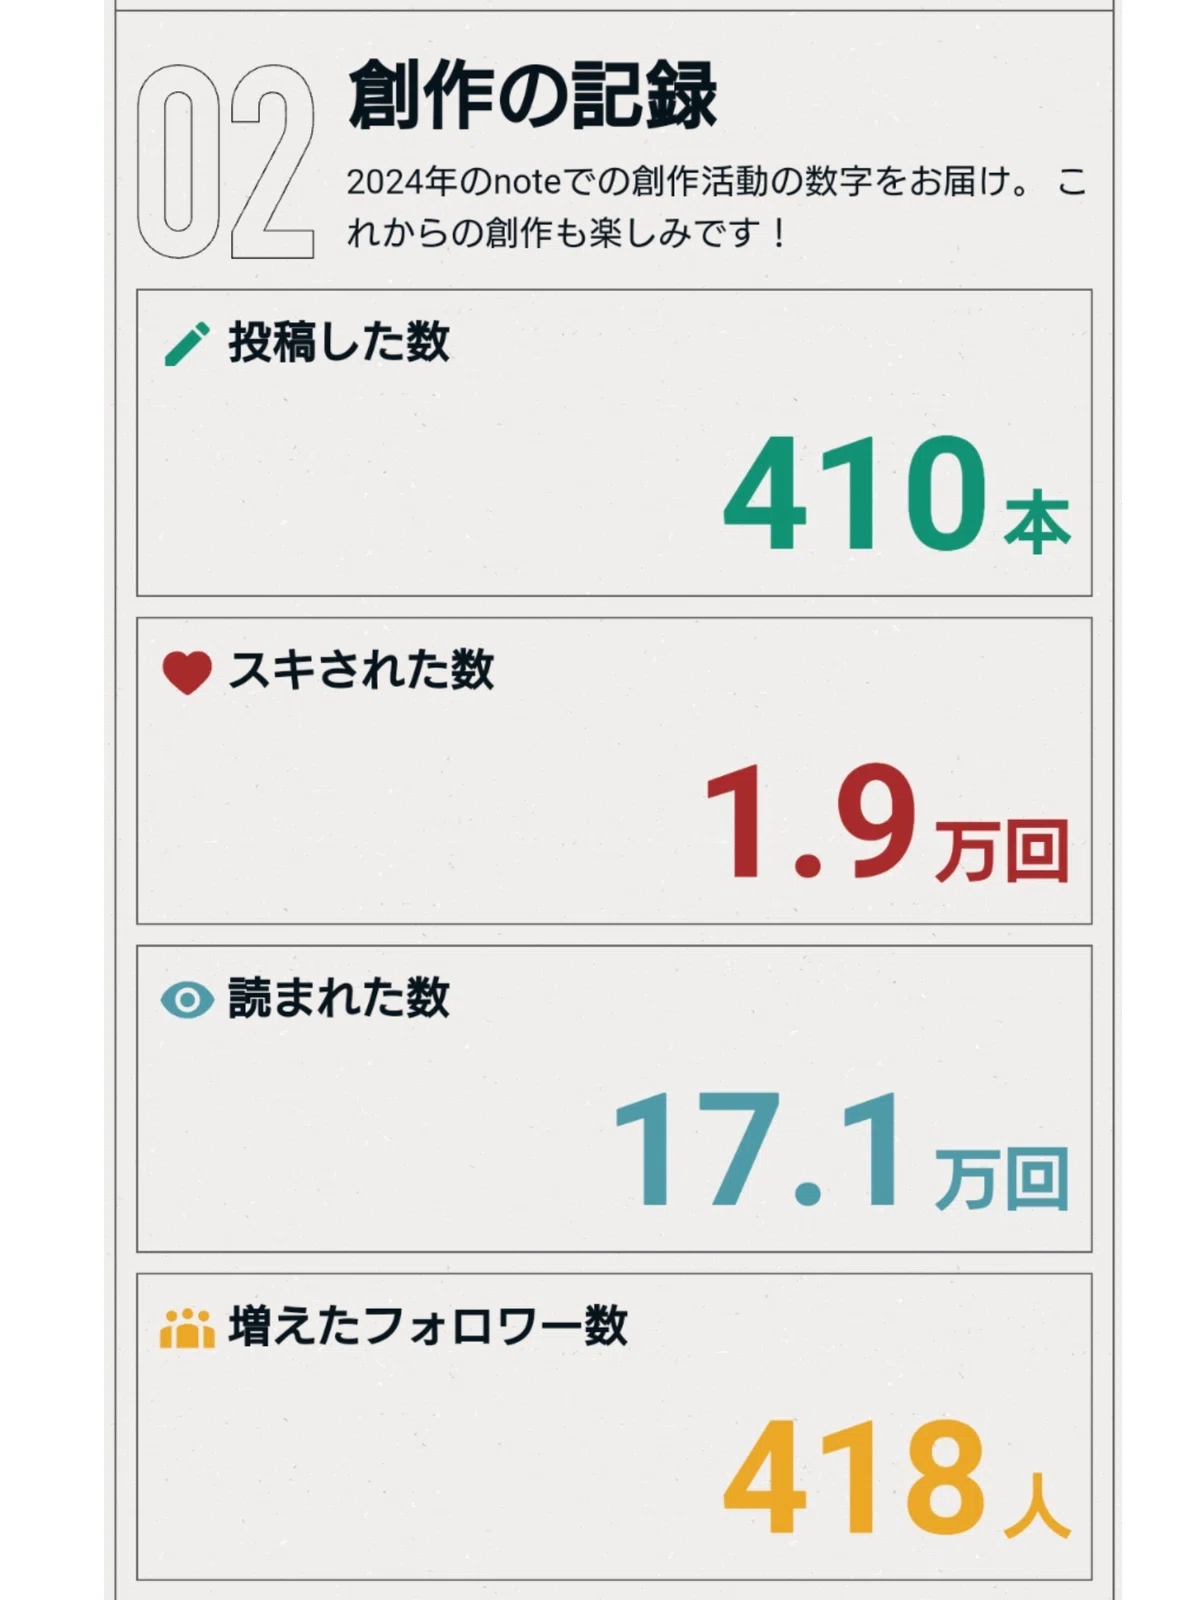This screenshot has width=1200, height=1600.
Task: Click the スキされた数 label
Action: pos(361,670)
